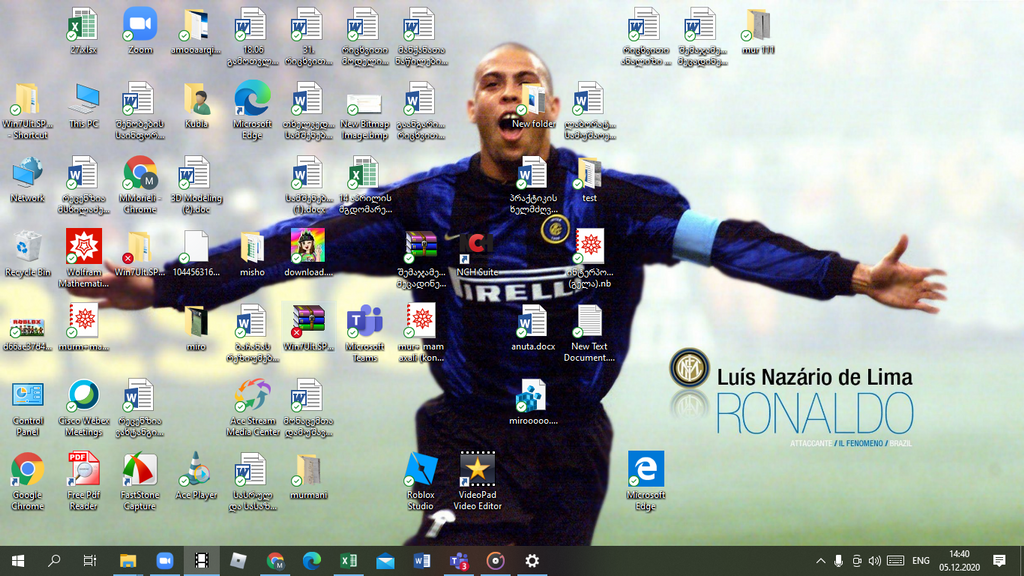Select the d66ae3764 Roblox image file
Viewport: 1024px width, 576px height.
click(27, 334)
